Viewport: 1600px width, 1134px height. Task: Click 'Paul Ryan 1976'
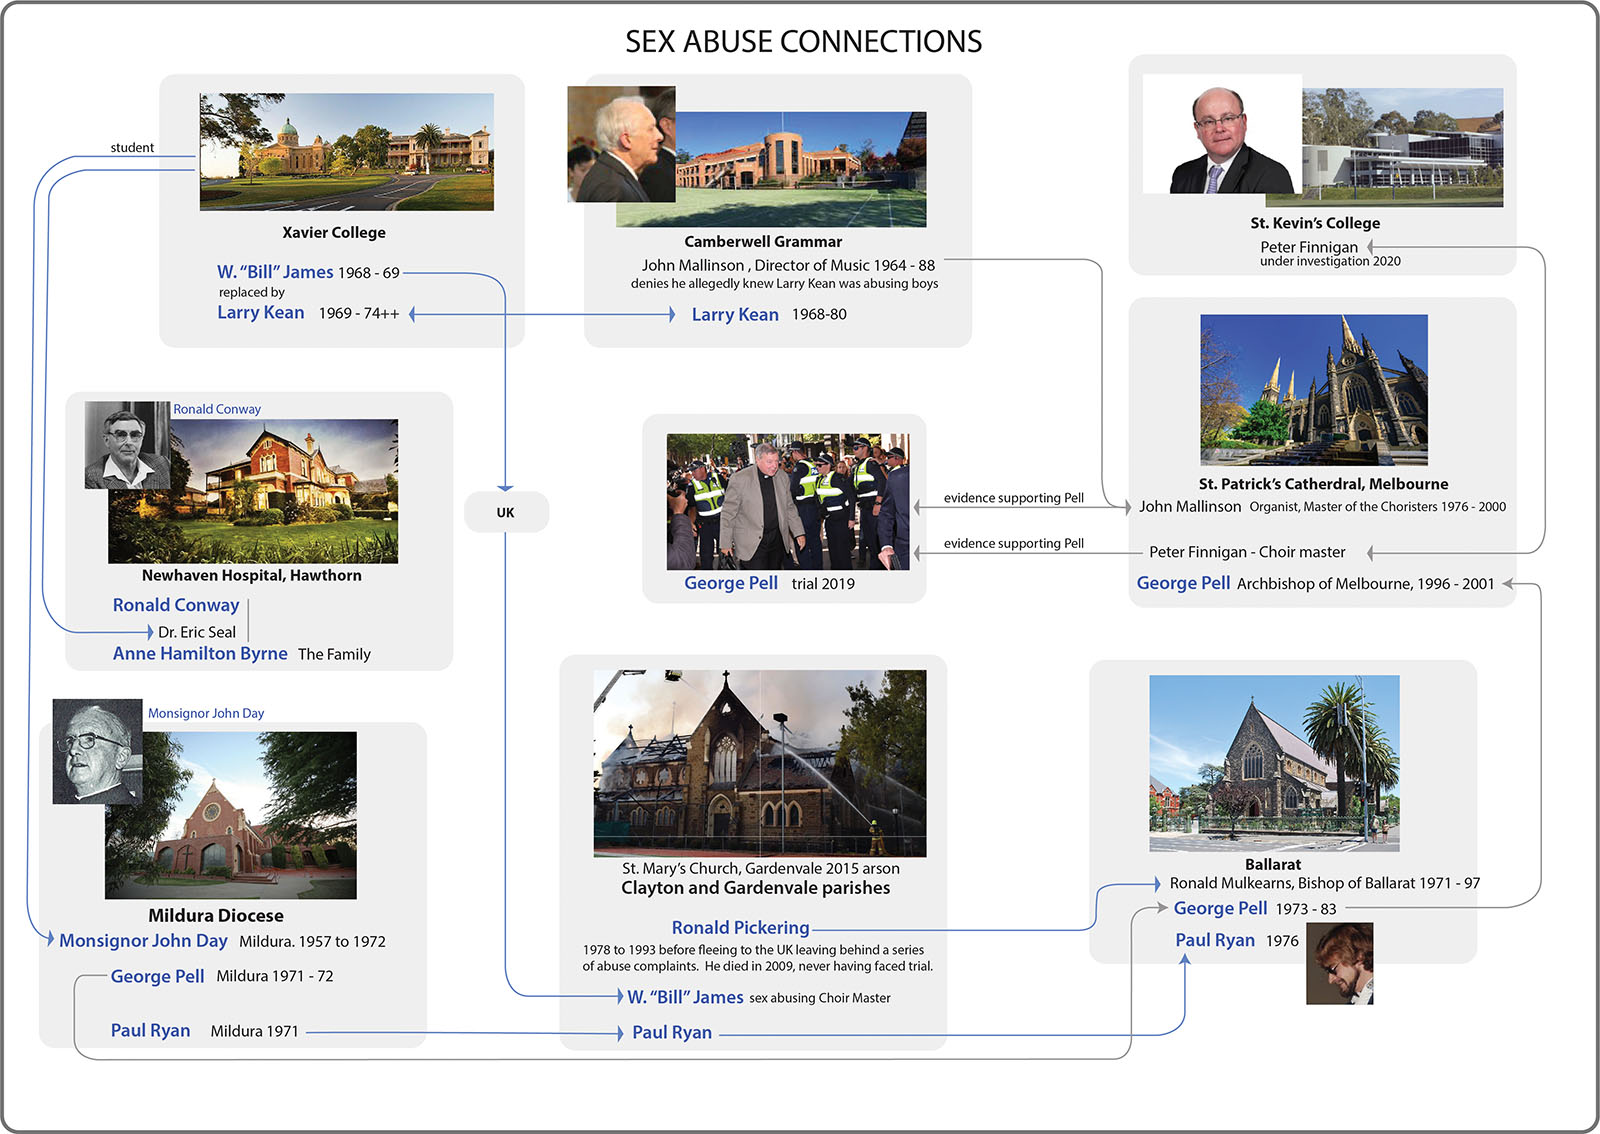click(1237, 940)
